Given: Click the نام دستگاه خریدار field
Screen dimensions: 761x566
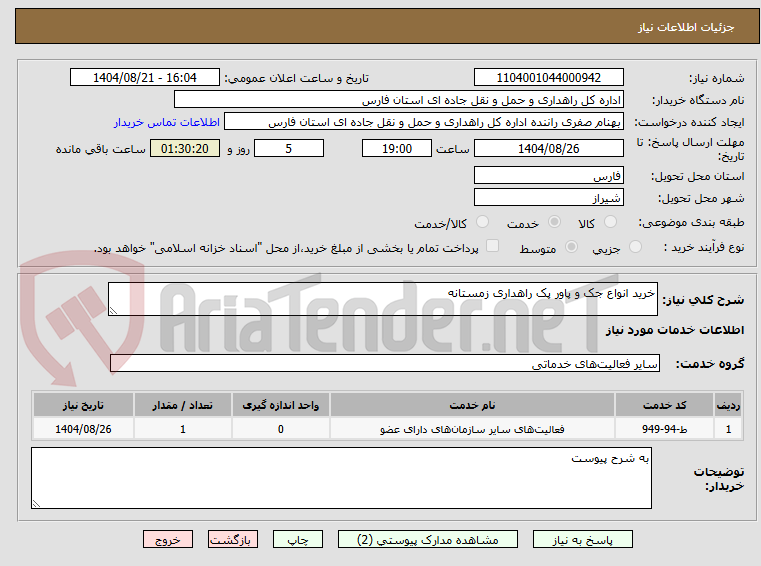Looking at the screenshot, I should tap(398, 100).
